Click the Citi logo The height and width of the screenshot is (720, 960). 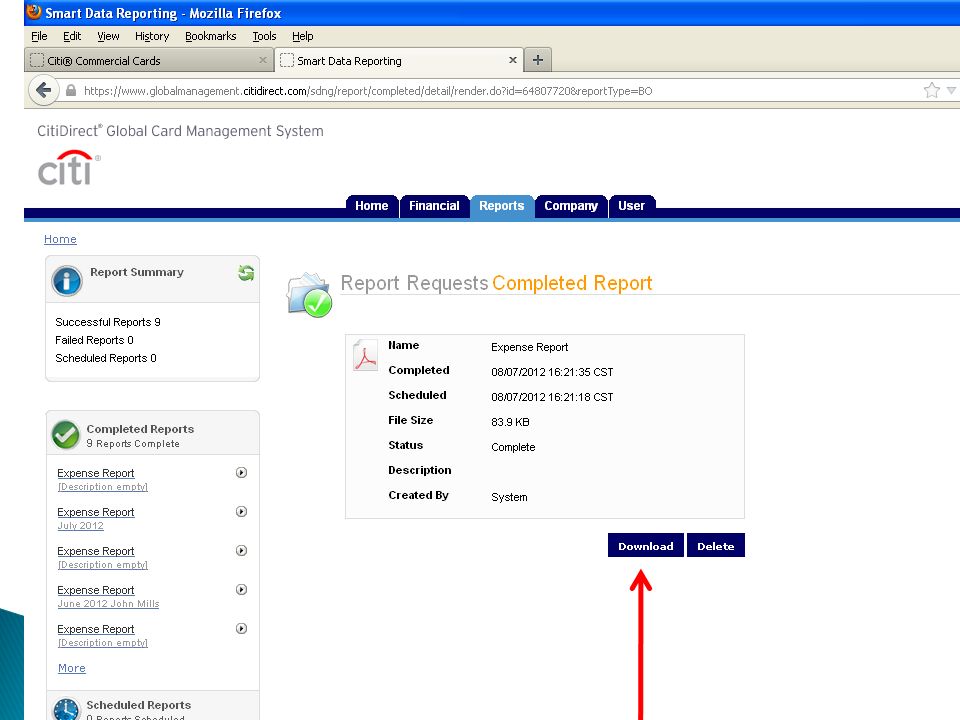pyautogui.click(x=69, y=168)
